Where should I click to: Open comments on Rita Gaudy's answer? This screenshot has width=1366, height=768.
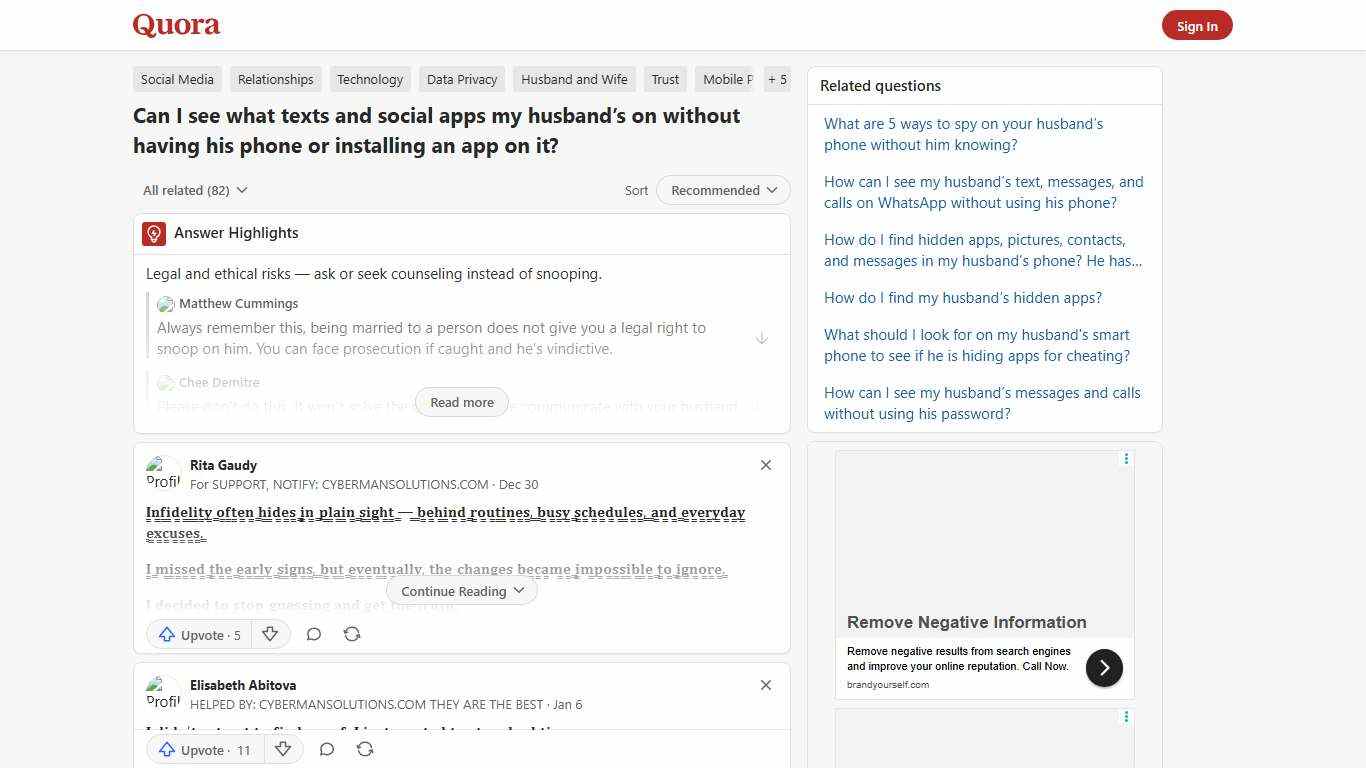[x=313, y=634]
